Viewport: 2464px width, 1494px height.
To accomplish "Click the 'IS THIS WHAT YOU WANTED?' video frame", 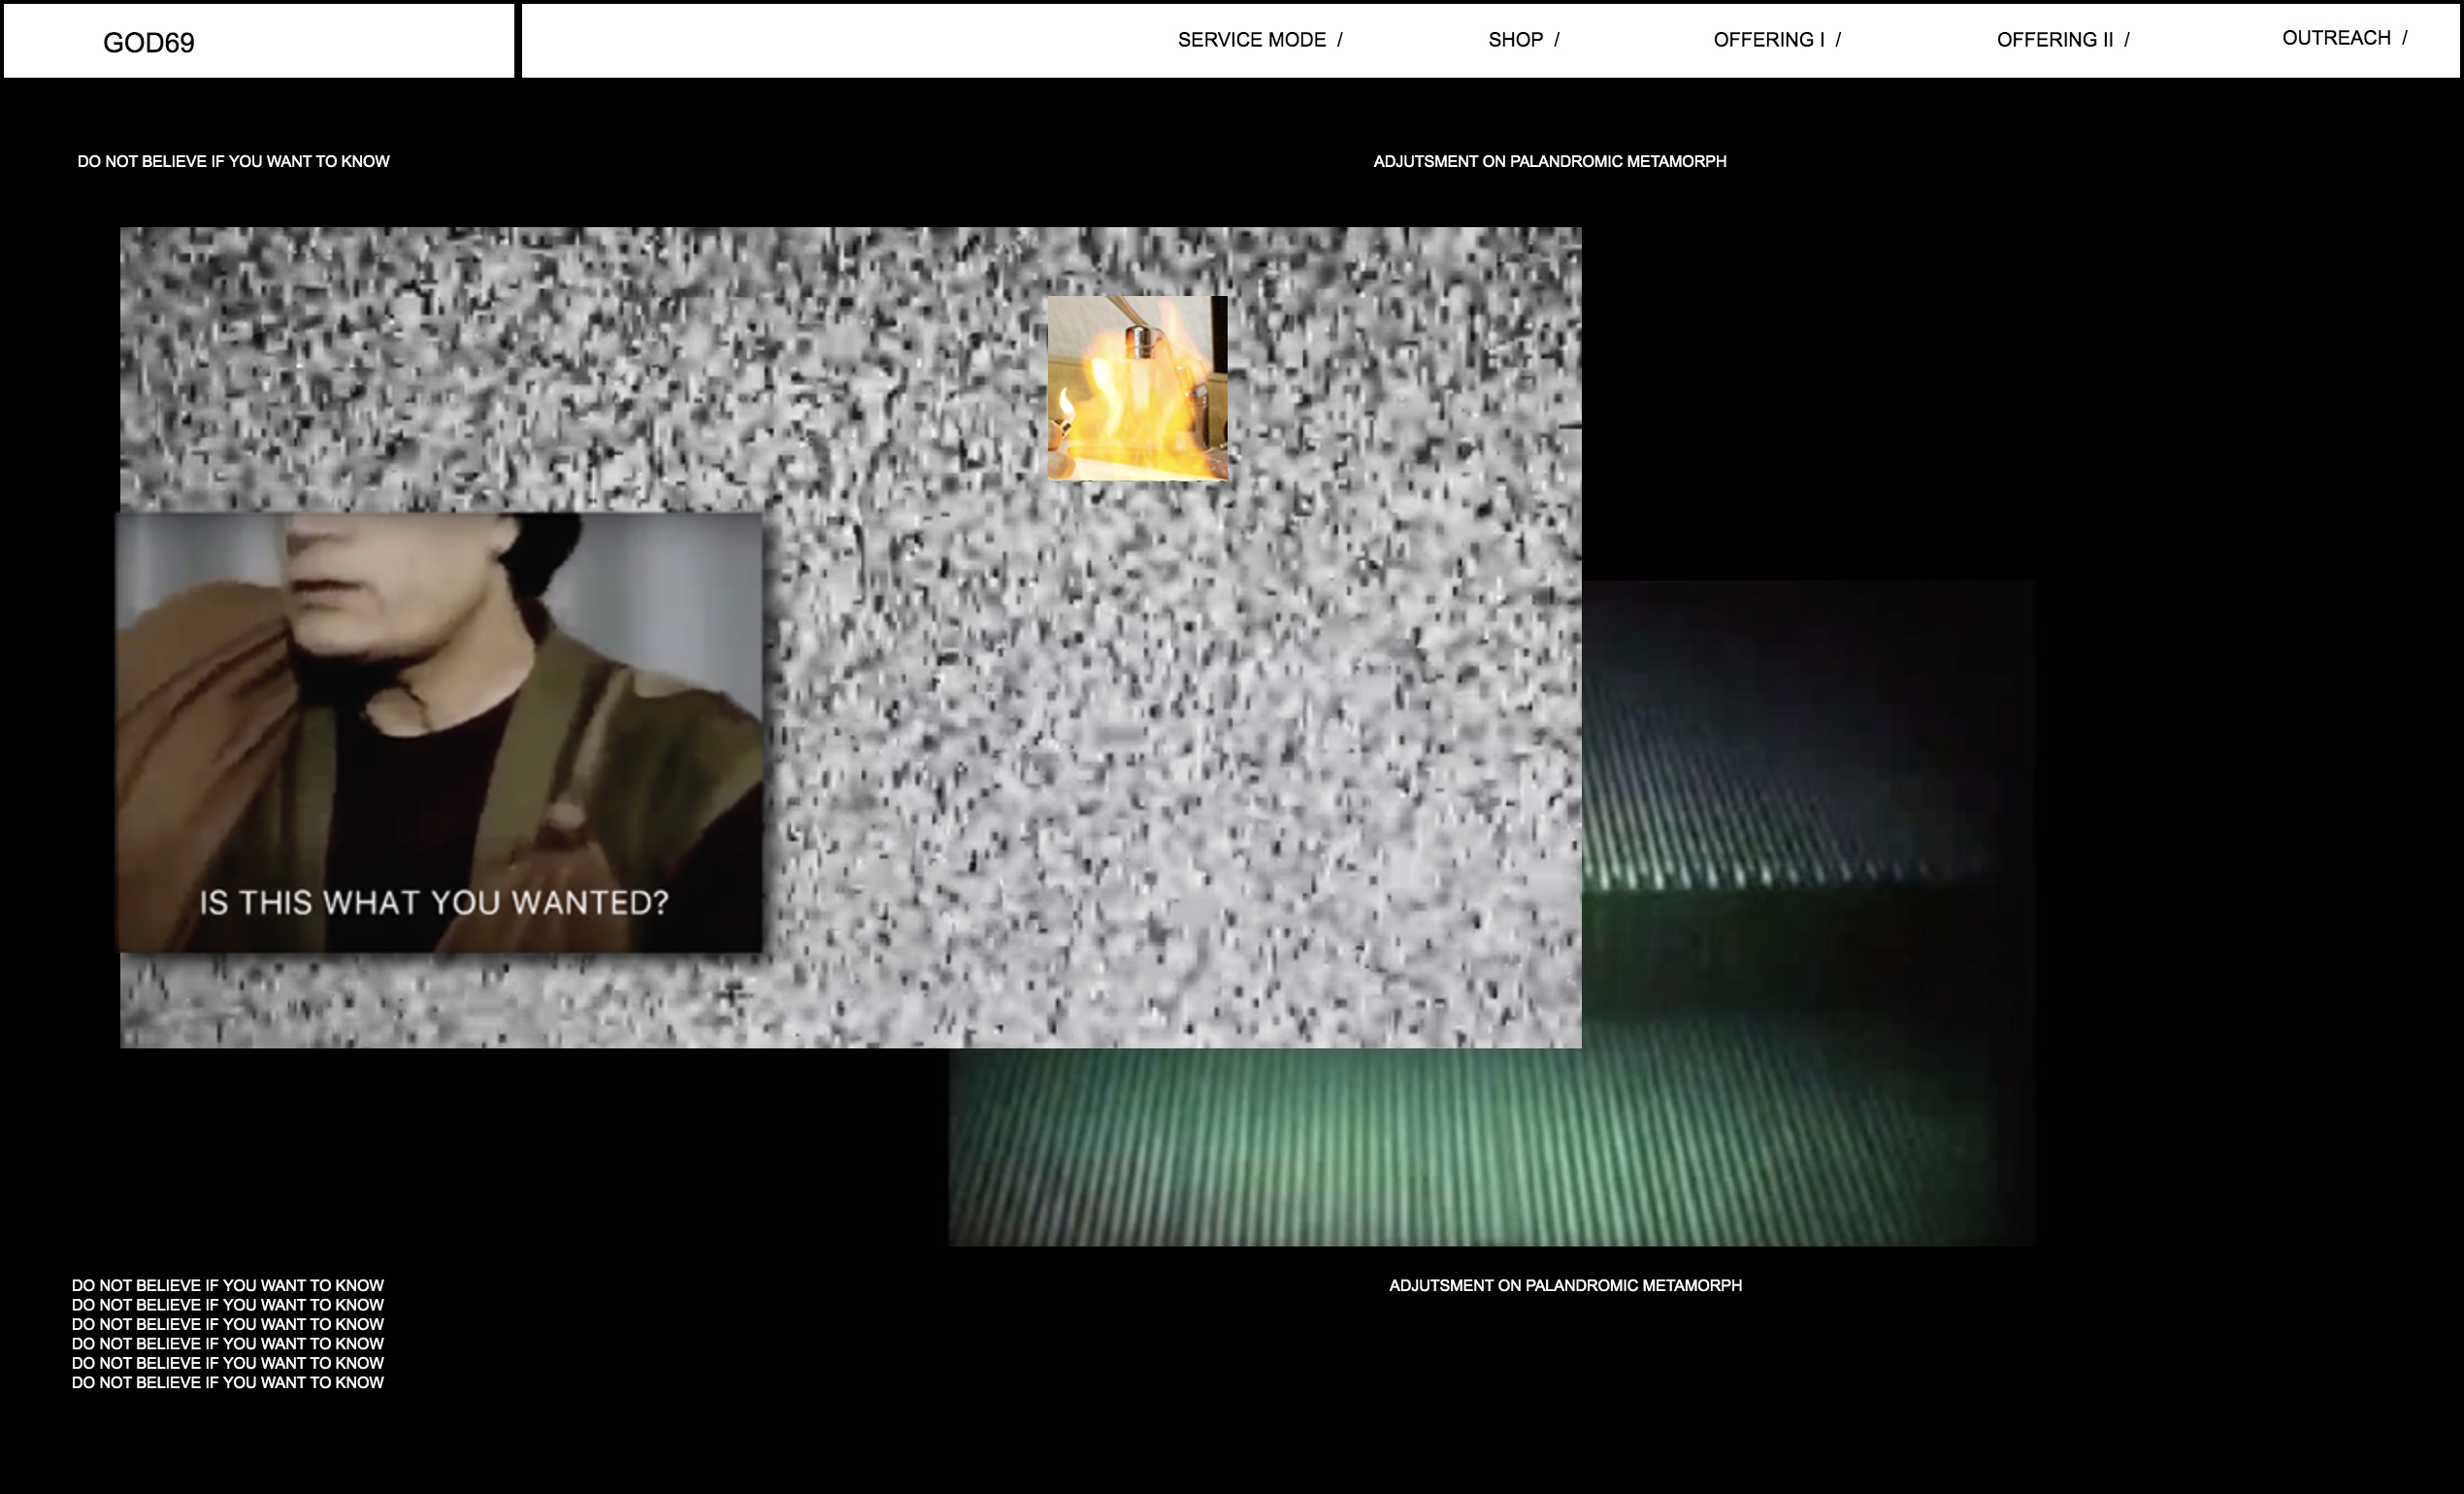I will (440, 732).
